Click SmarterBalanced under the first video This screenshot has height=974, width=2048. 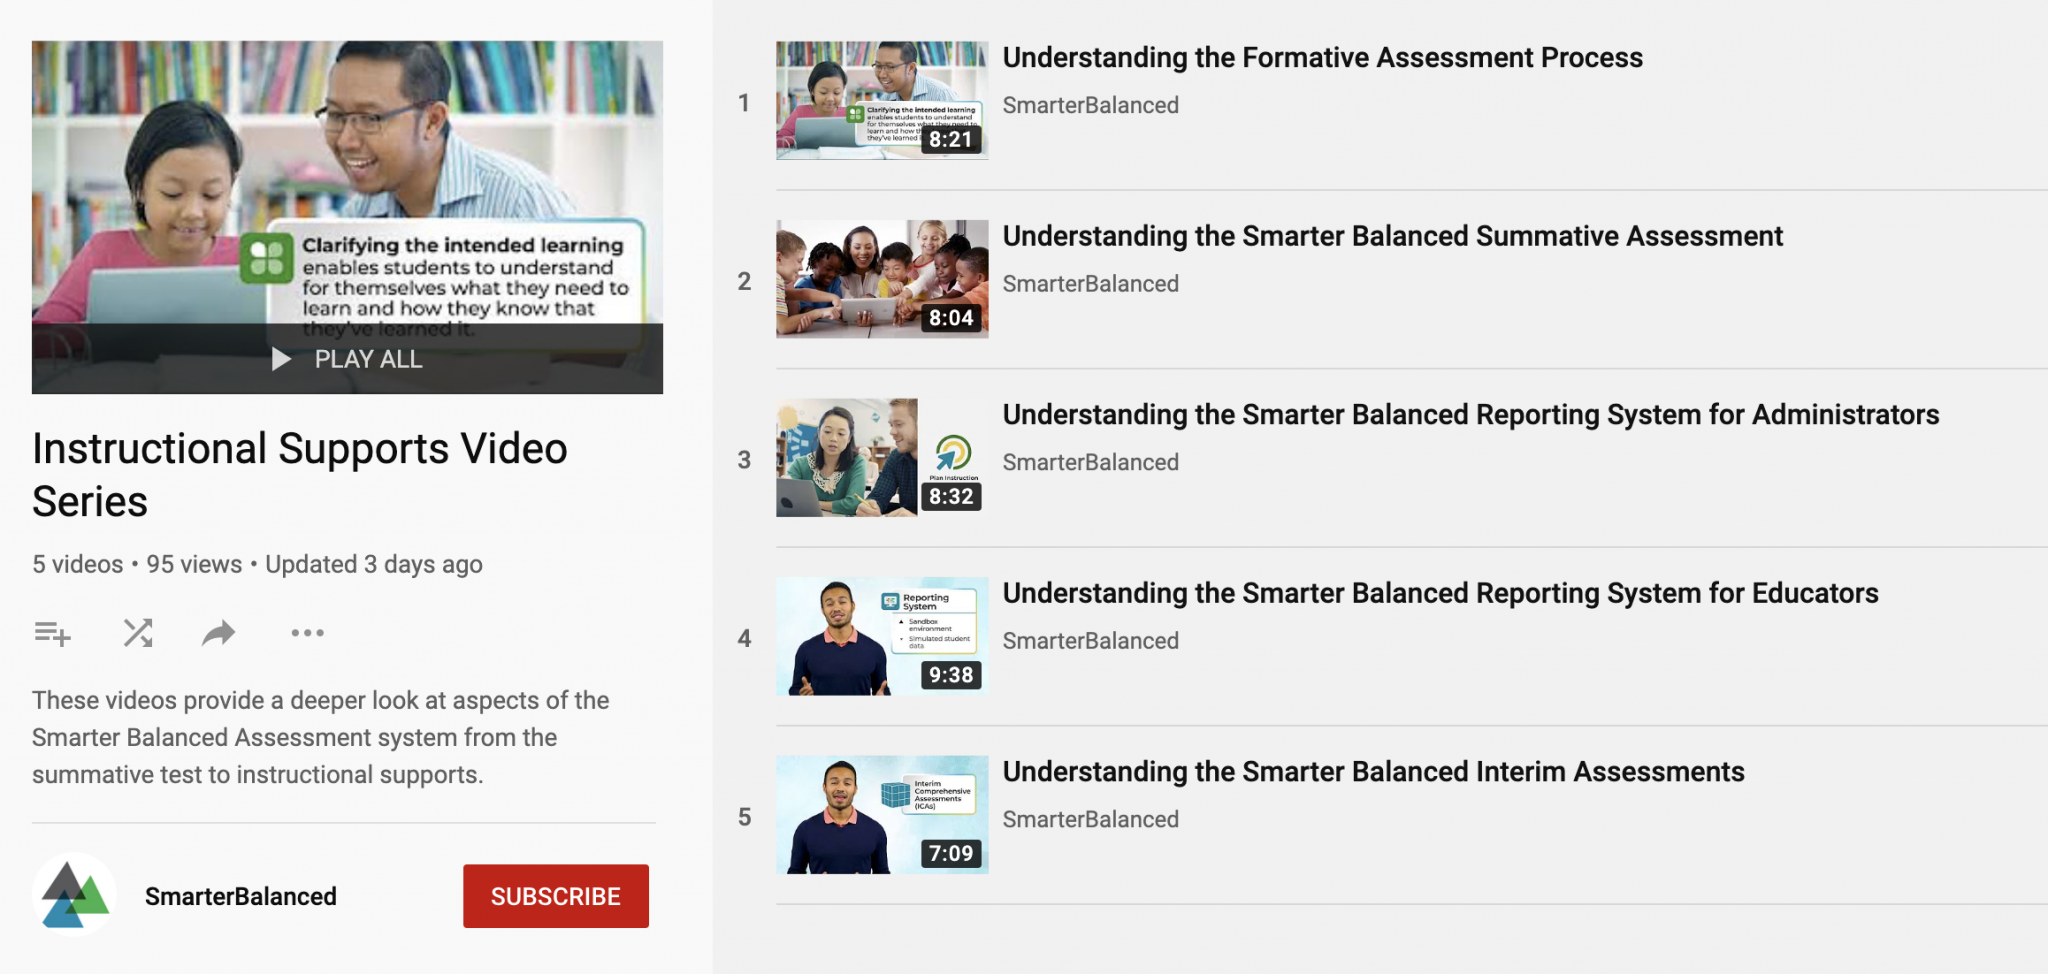[x=1091, y=104]
